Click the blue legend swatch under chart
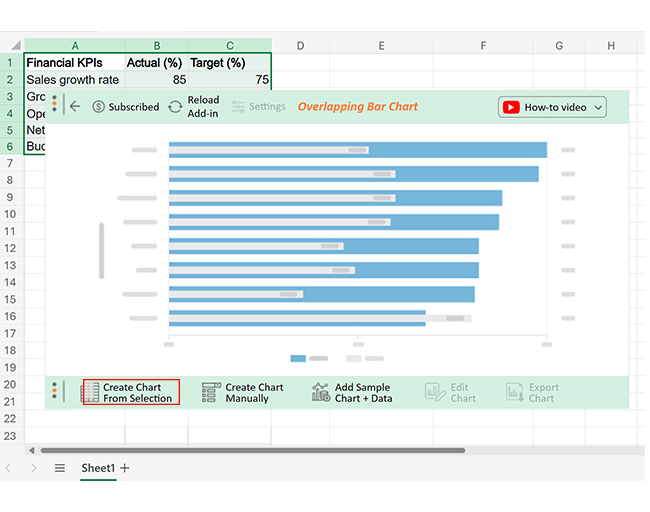Viewport: 650px width, 512px height. [x=298, y=358]
